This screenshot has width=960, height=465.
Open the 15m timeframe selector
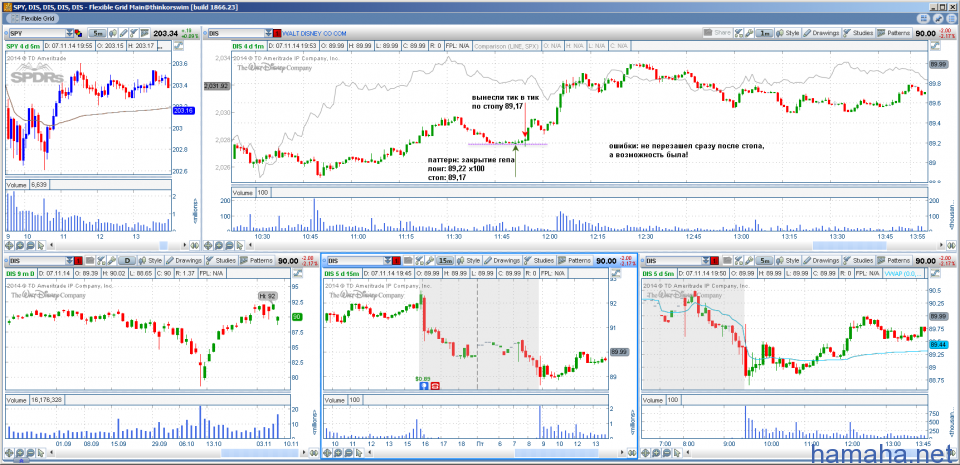click(x=445, y=260)
